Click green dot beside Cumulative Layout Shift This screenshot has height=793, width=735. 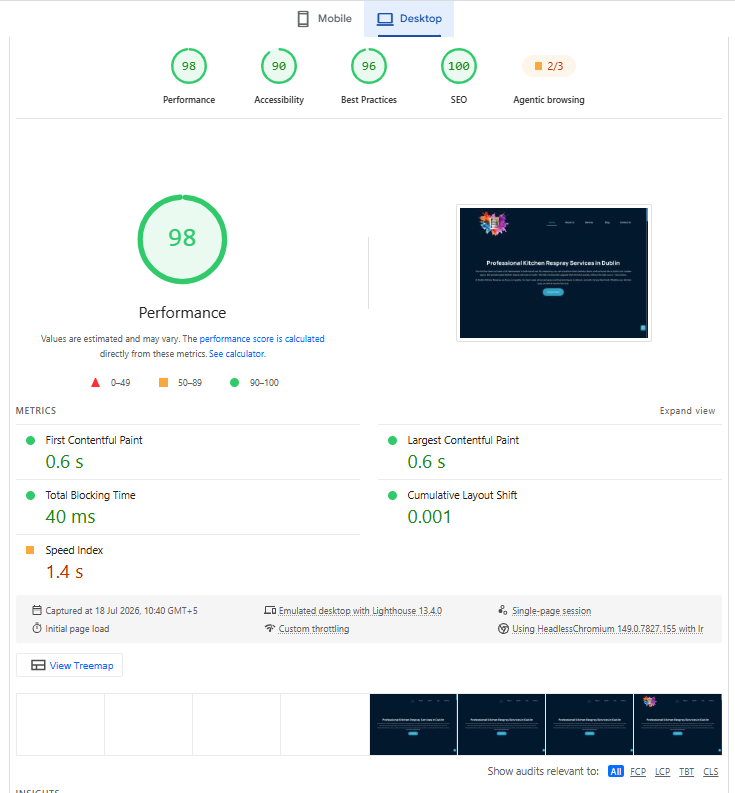tap(392, 496)
